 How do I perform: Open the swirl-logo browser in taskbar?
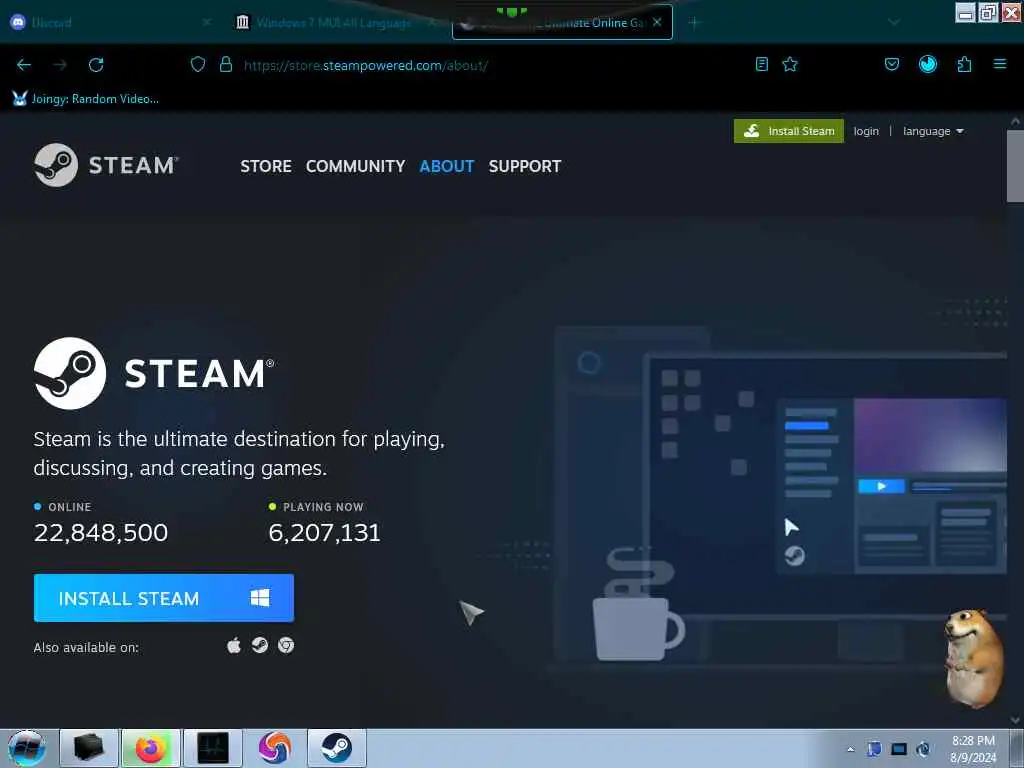(274, 748)
